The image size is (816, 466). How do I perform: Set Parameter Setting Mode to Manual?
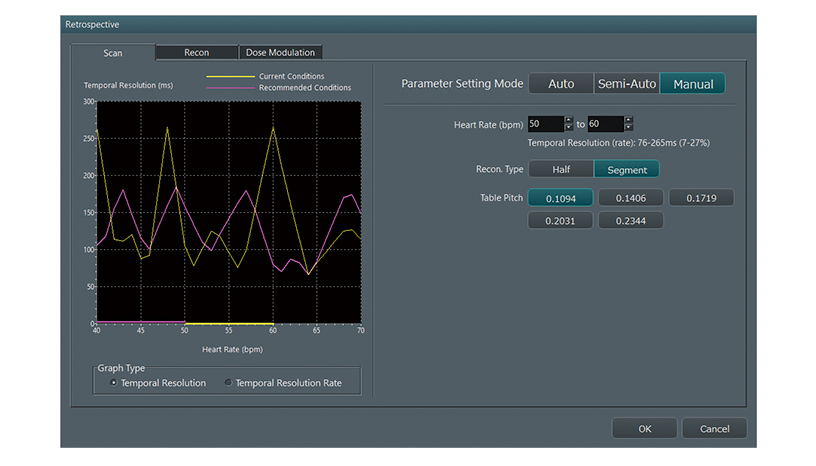point(693,84)
